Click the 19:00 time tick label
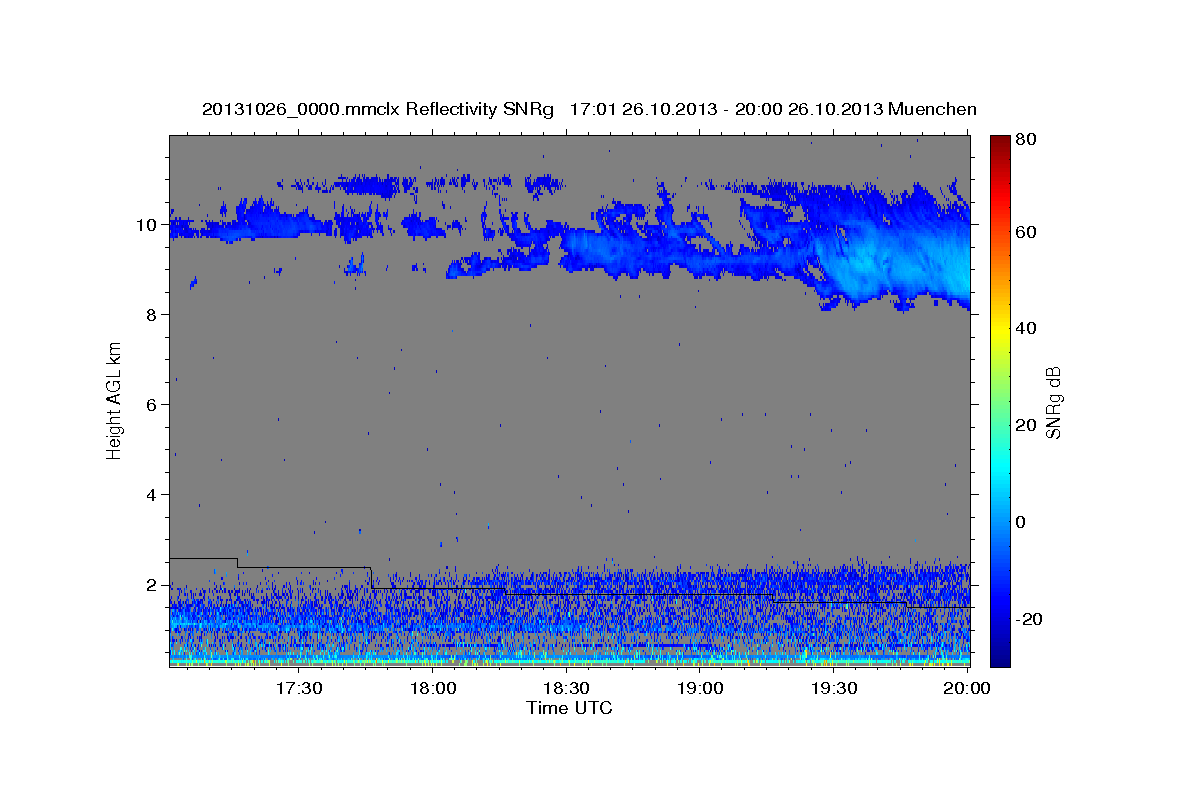 point(700,688)
